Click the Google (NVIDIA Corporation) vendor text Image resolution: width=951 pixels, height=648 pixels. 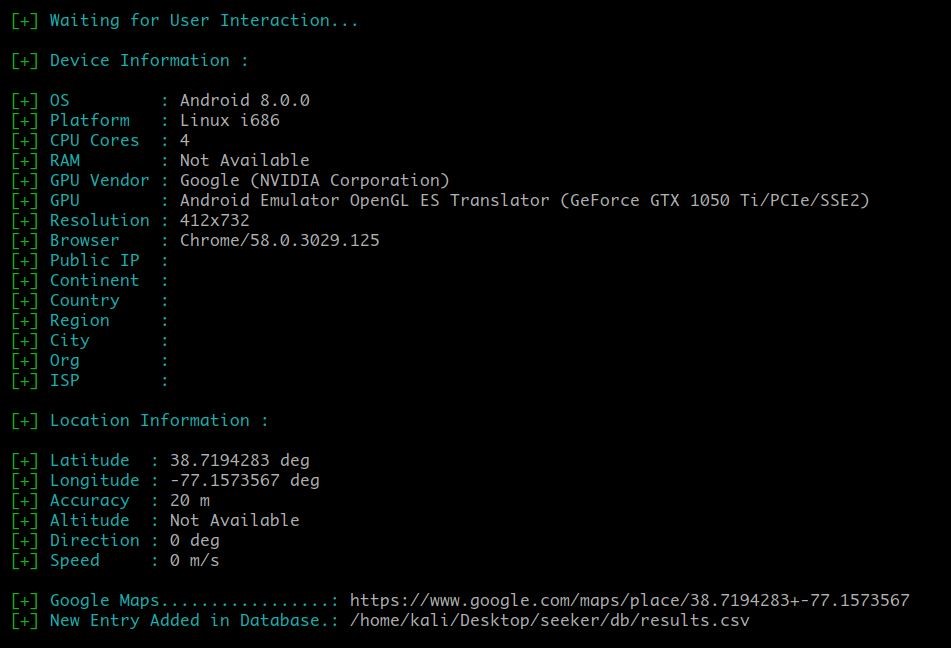[314, 180]
